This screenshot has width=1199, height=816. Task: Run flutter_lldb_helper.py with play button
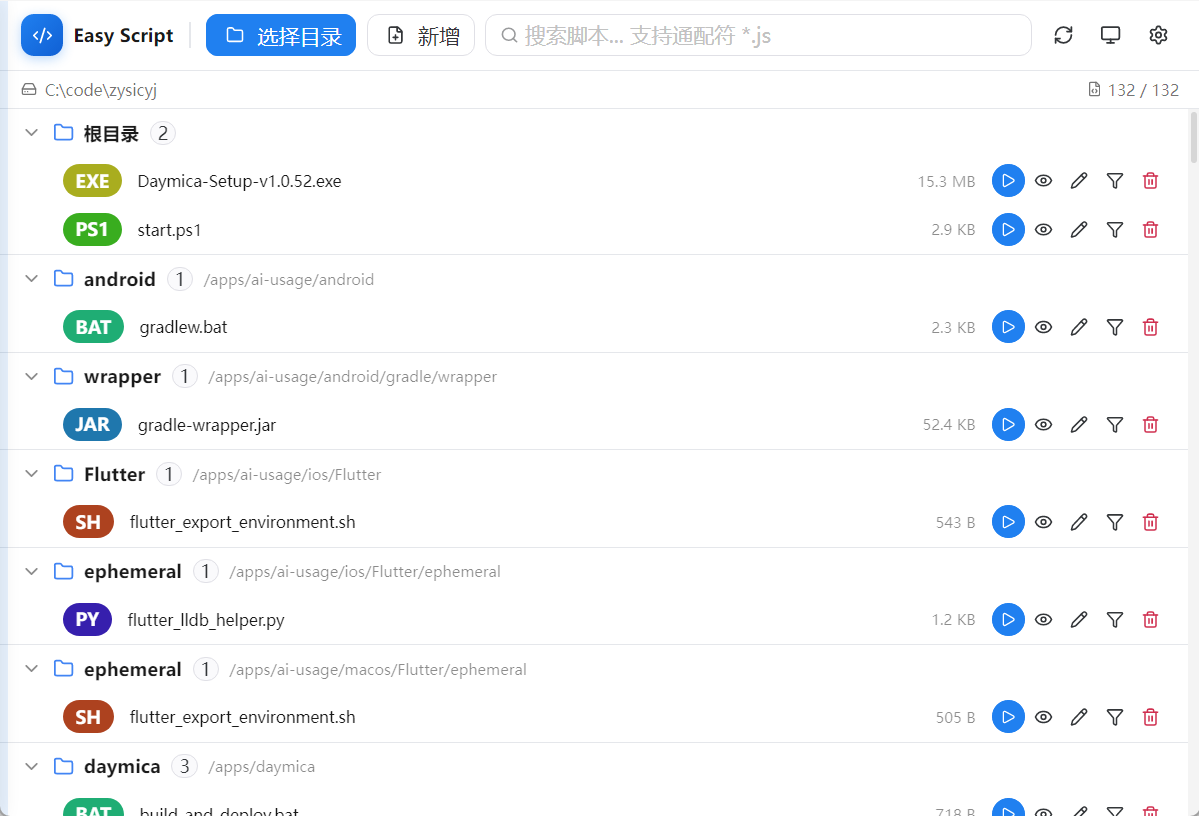click(1008, 619)
